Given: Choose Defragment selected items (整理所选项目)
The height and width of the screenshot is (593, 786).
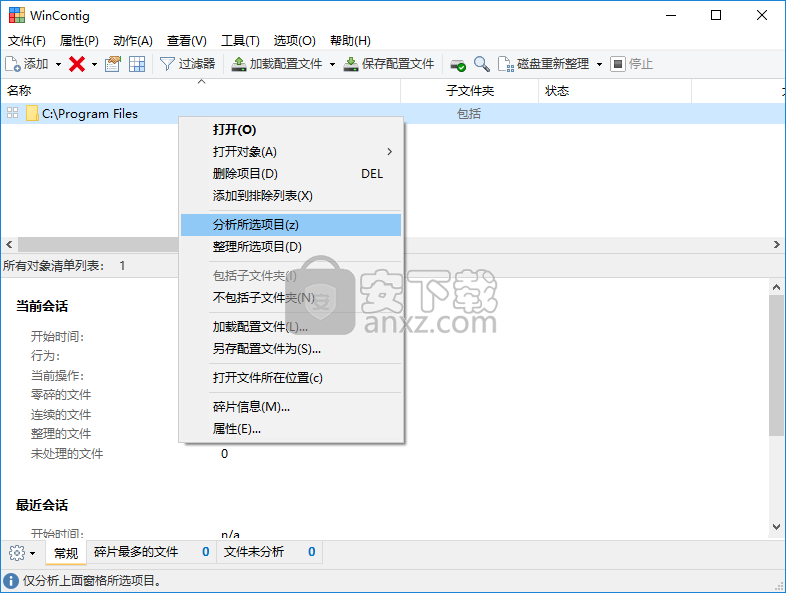Looking at the screenshot, I should [x=291, y=247].
